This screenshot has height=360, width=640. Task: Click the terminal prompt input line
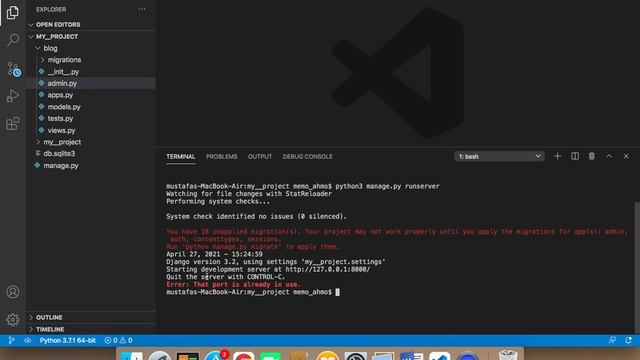pos(253,292)
